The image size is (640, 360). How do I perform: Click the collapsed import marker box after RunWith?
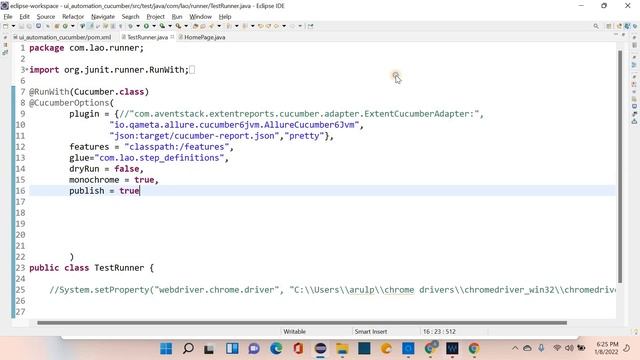pos(192,70)
